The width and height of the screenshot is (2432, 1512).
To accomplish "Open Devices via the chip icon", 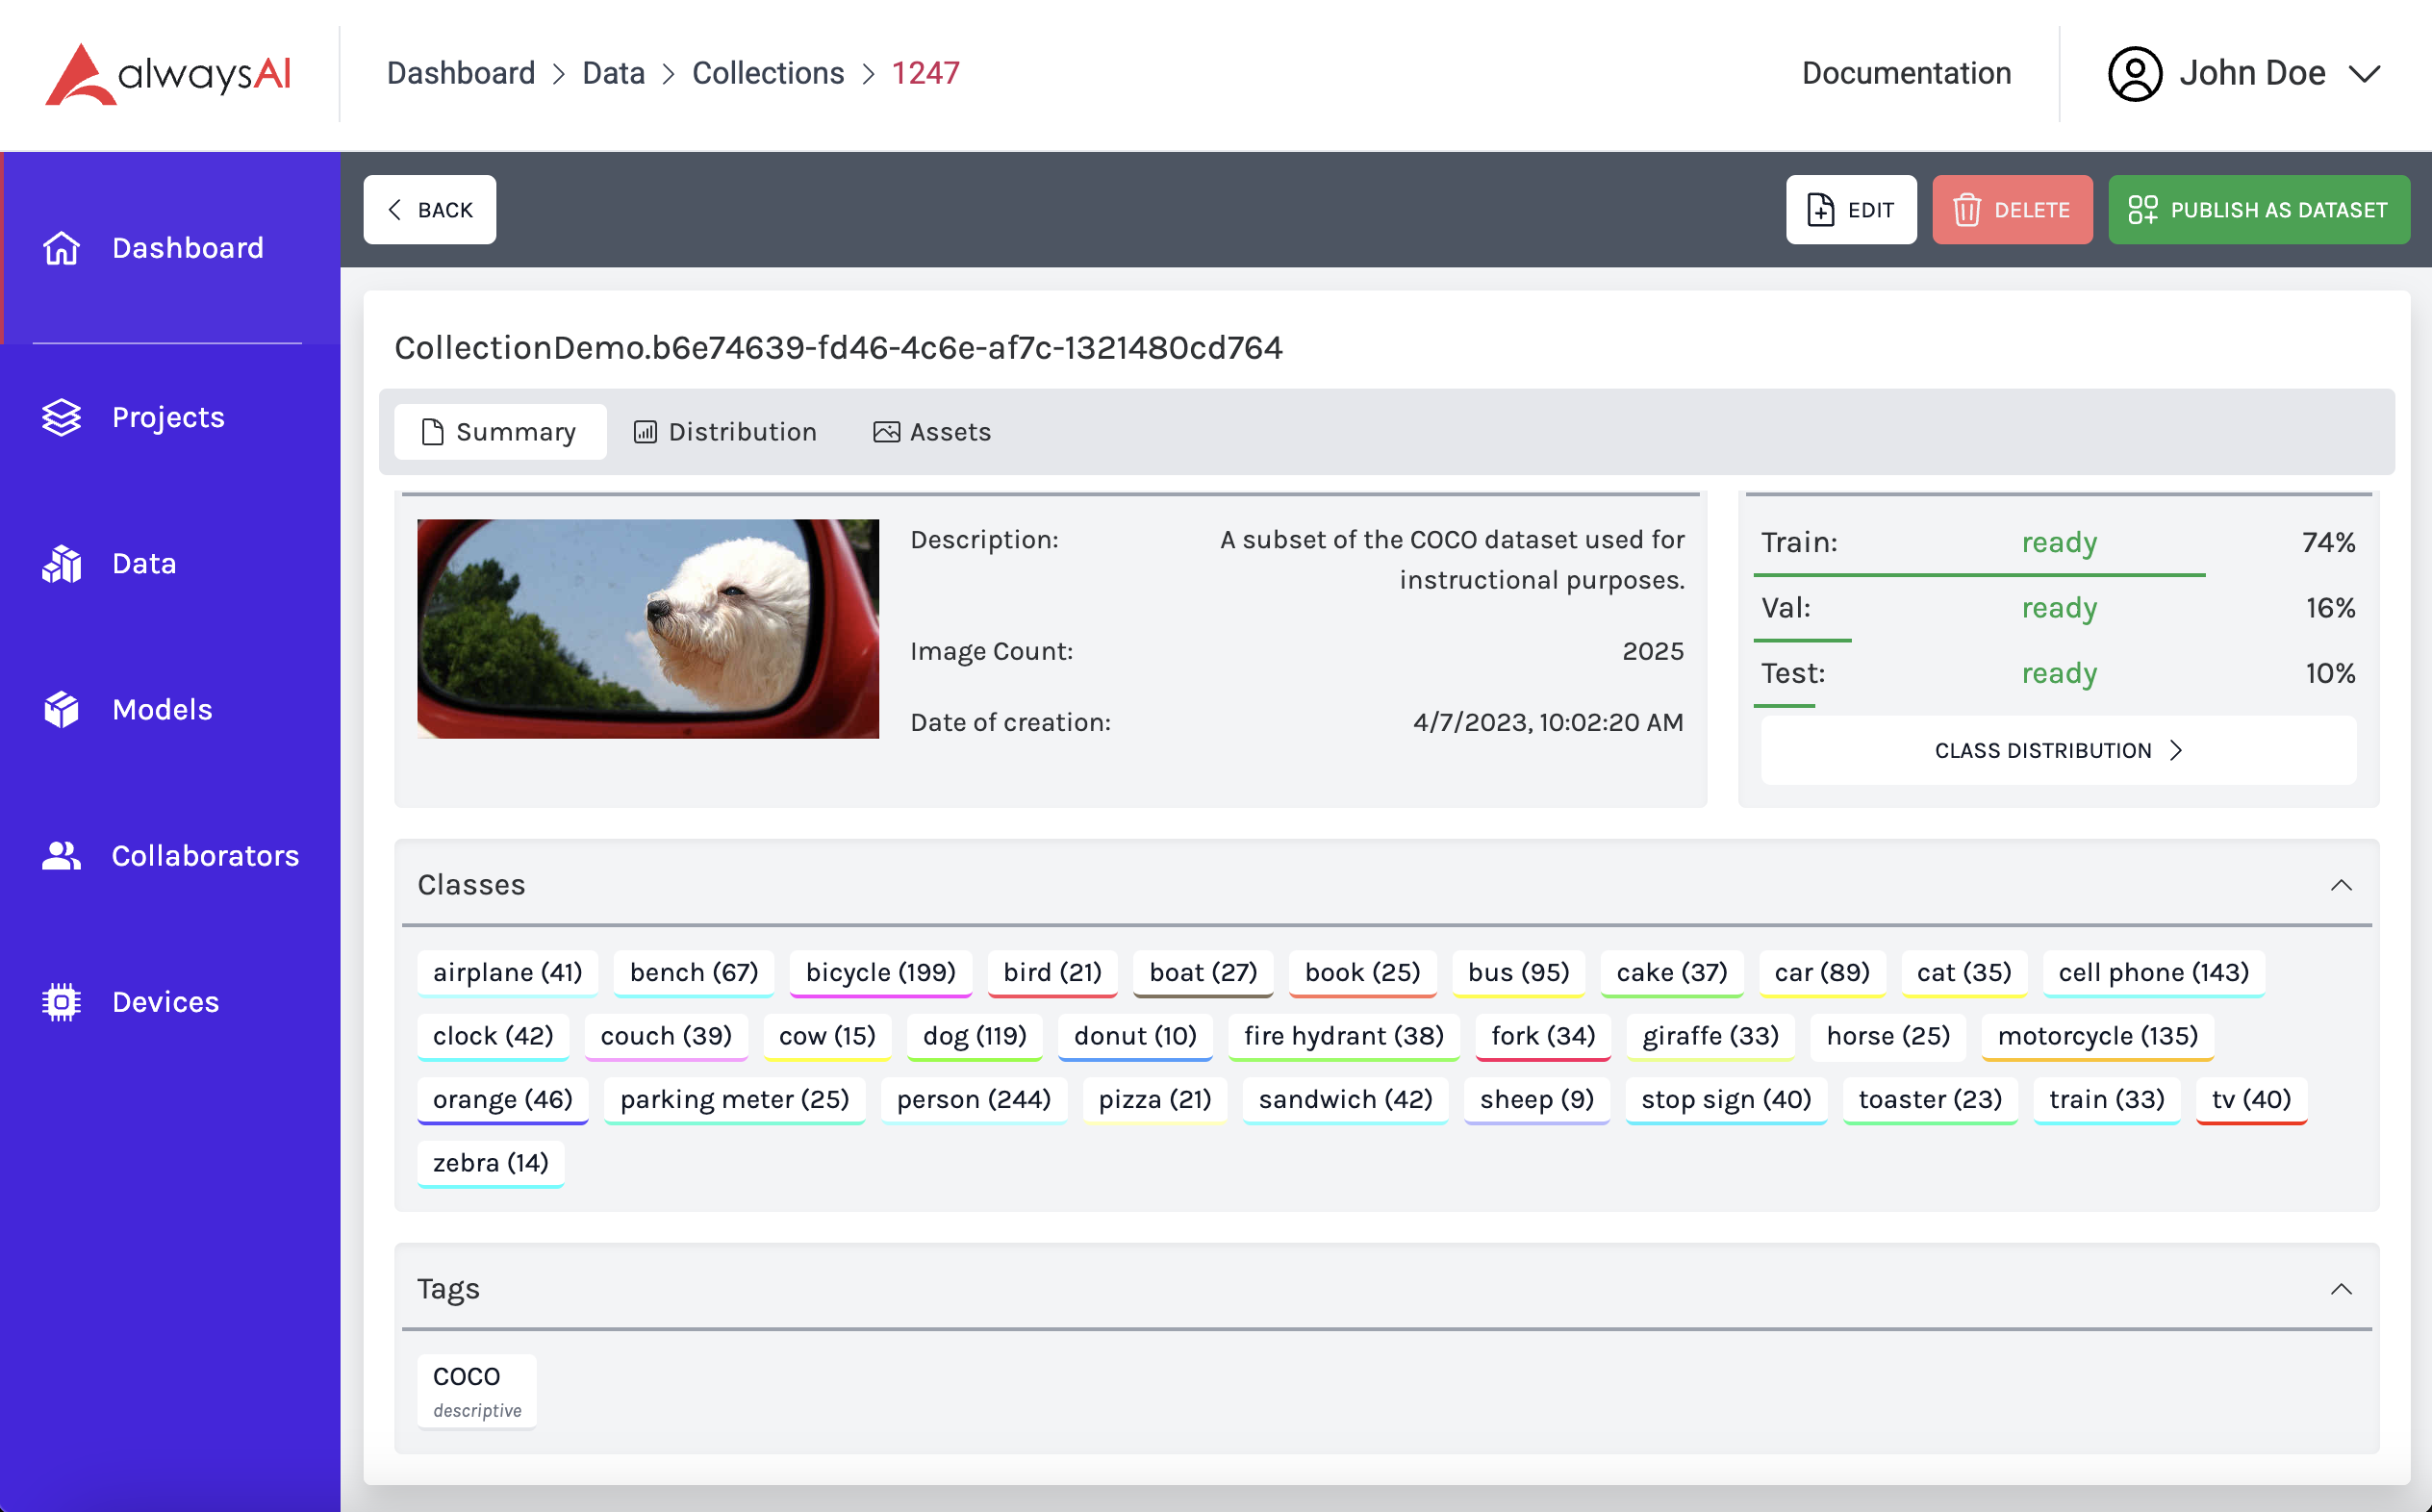I will point(61,1002).
